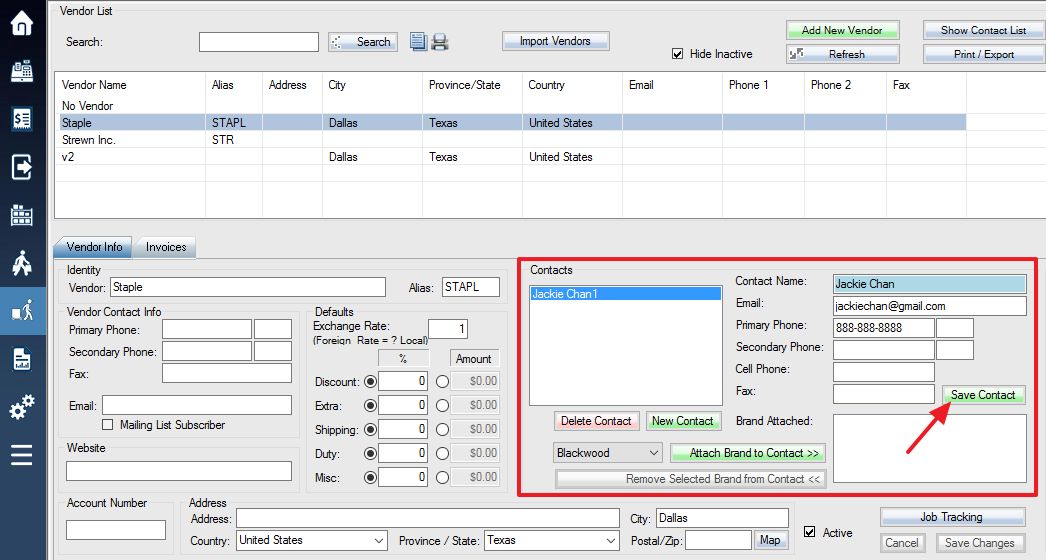This screenshot has height=560, width=1046.
Task: Open the reports document sidebar icon
Action: pyautogui.click(x=22, y=359)
